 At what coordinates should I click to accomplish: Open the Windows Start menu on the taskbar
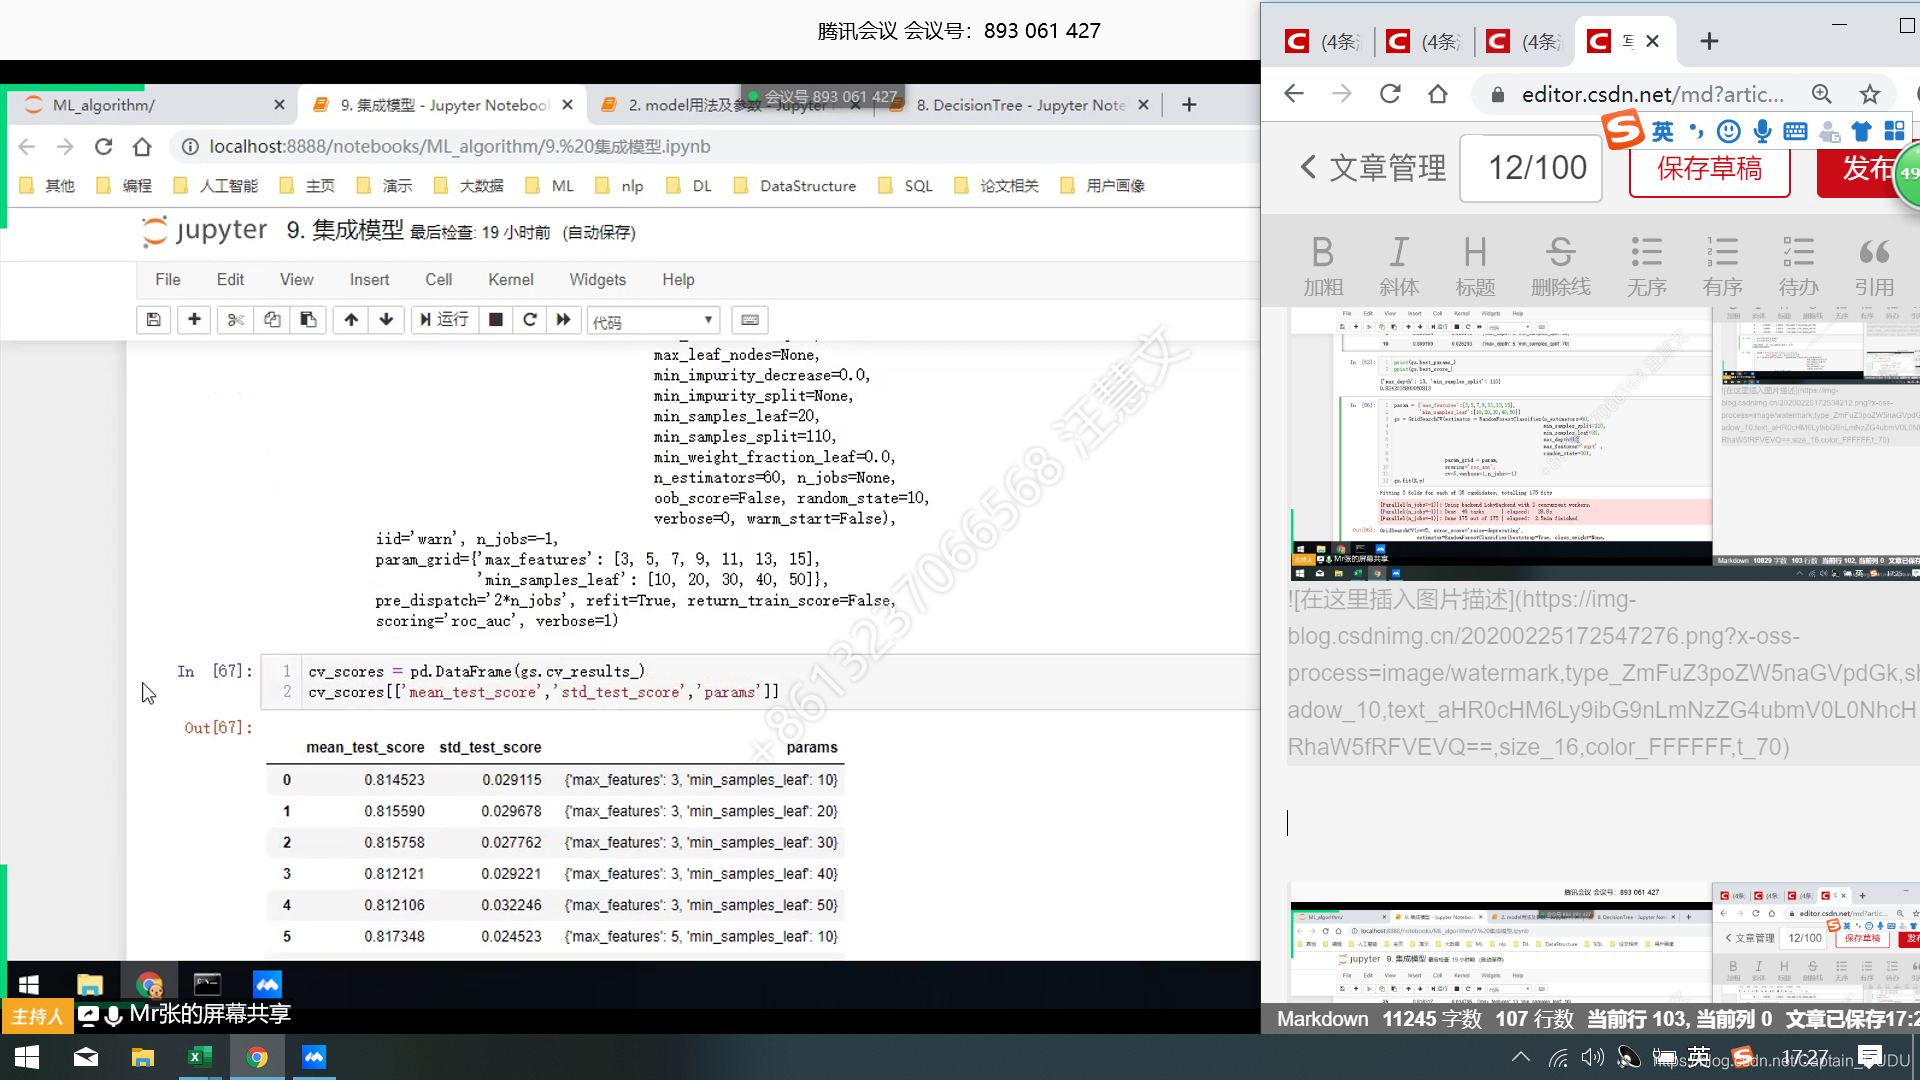[x=27, y=1057]
